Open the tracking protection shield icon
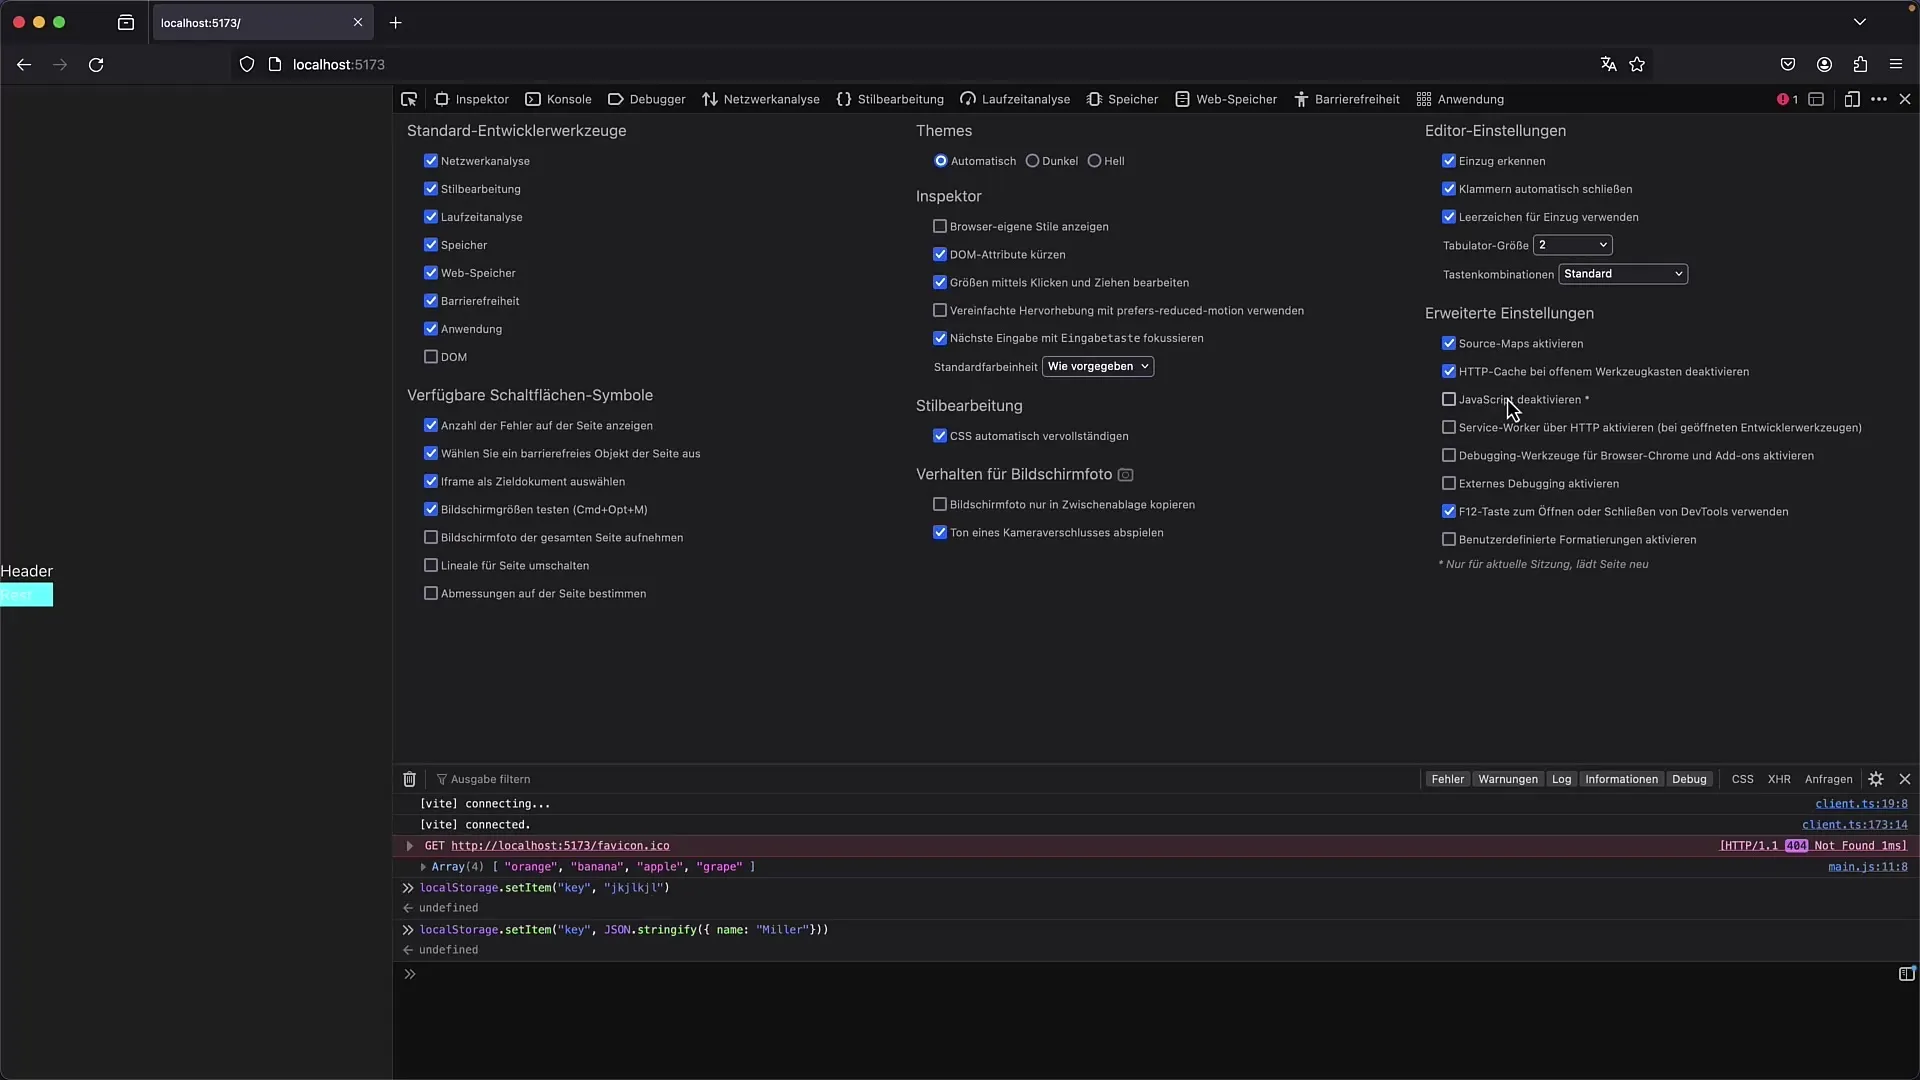The height and width of the screenshot is (1080, 1920). point(247,64)
